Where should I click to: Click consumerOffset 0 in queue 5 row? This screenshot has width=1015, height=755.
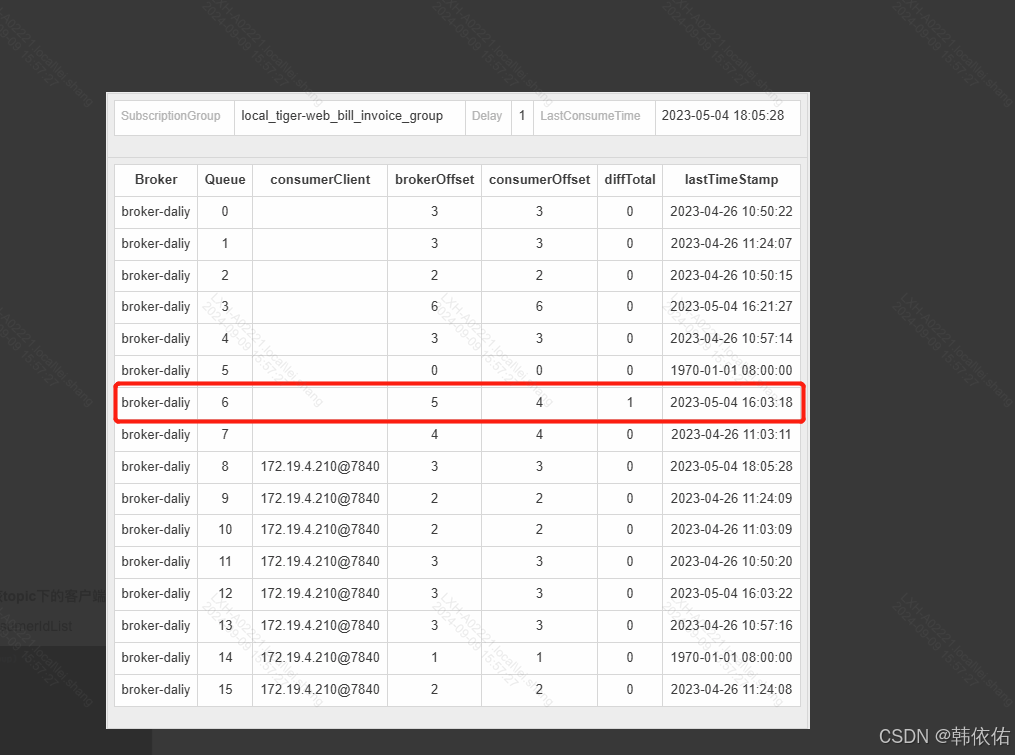[x=539, y=370]
